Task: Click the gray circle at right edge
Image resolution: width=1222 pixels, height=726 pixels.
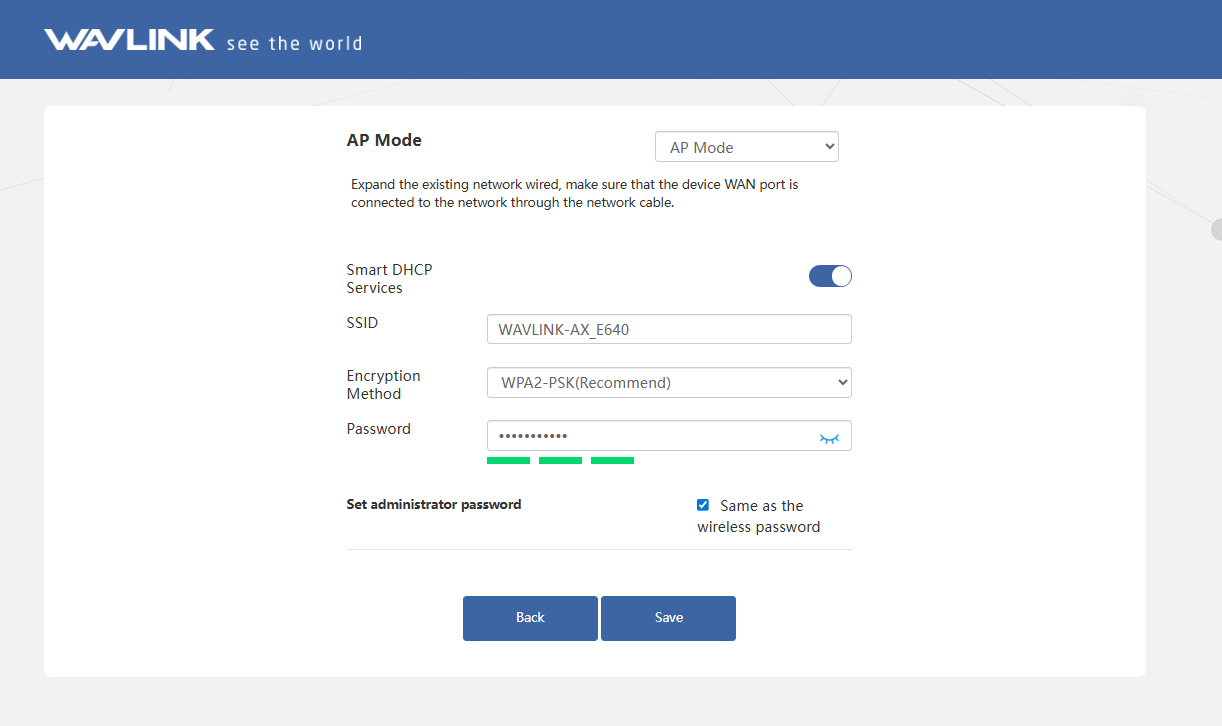Action: click(x=1217, y=229)
